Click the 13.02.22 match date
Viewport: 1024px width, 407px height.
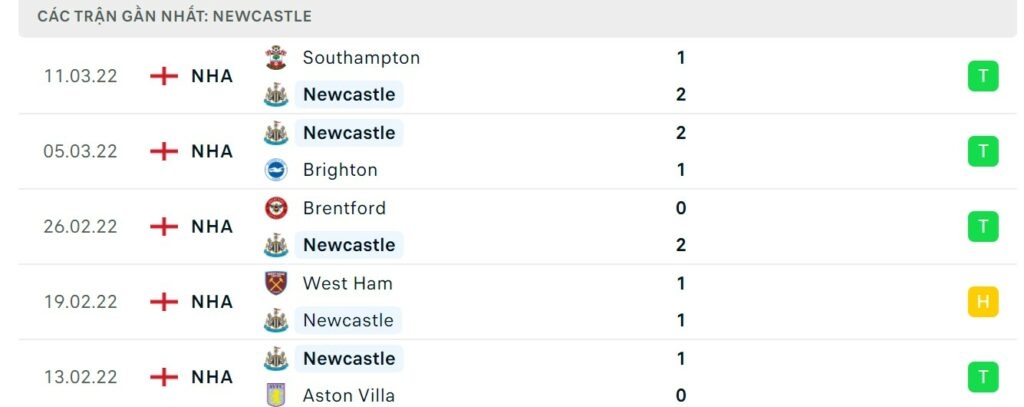[80, 377]
